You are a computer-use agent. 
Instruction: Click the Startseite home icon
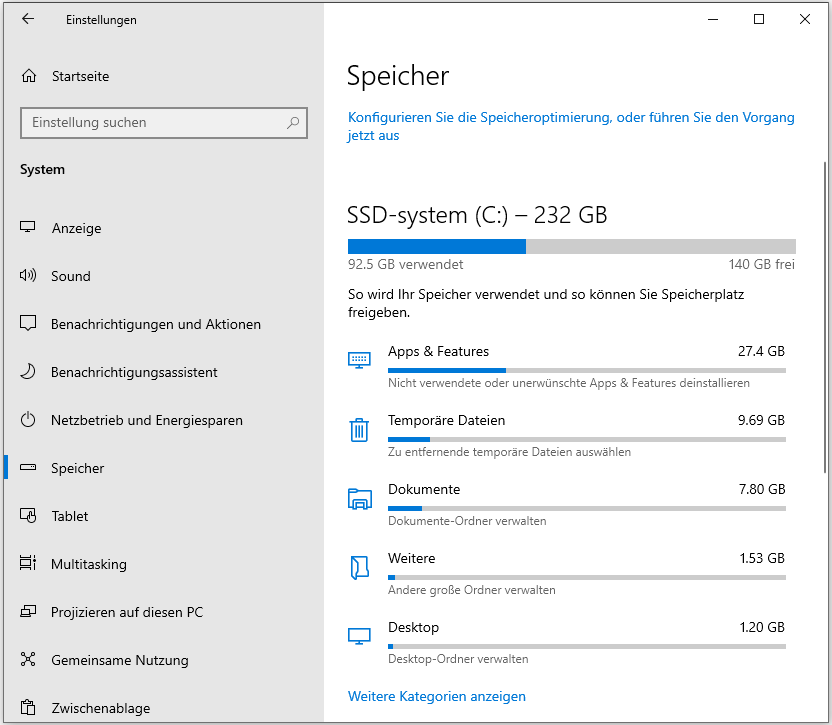pyautogui.click(x=28, y=76)
